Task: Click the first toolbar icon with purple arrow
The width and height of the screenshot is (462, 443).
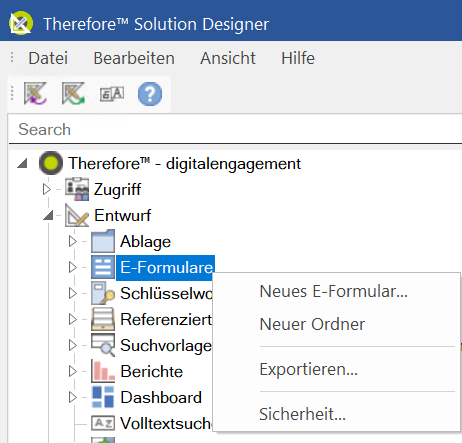Action: (x=35, y=94)
